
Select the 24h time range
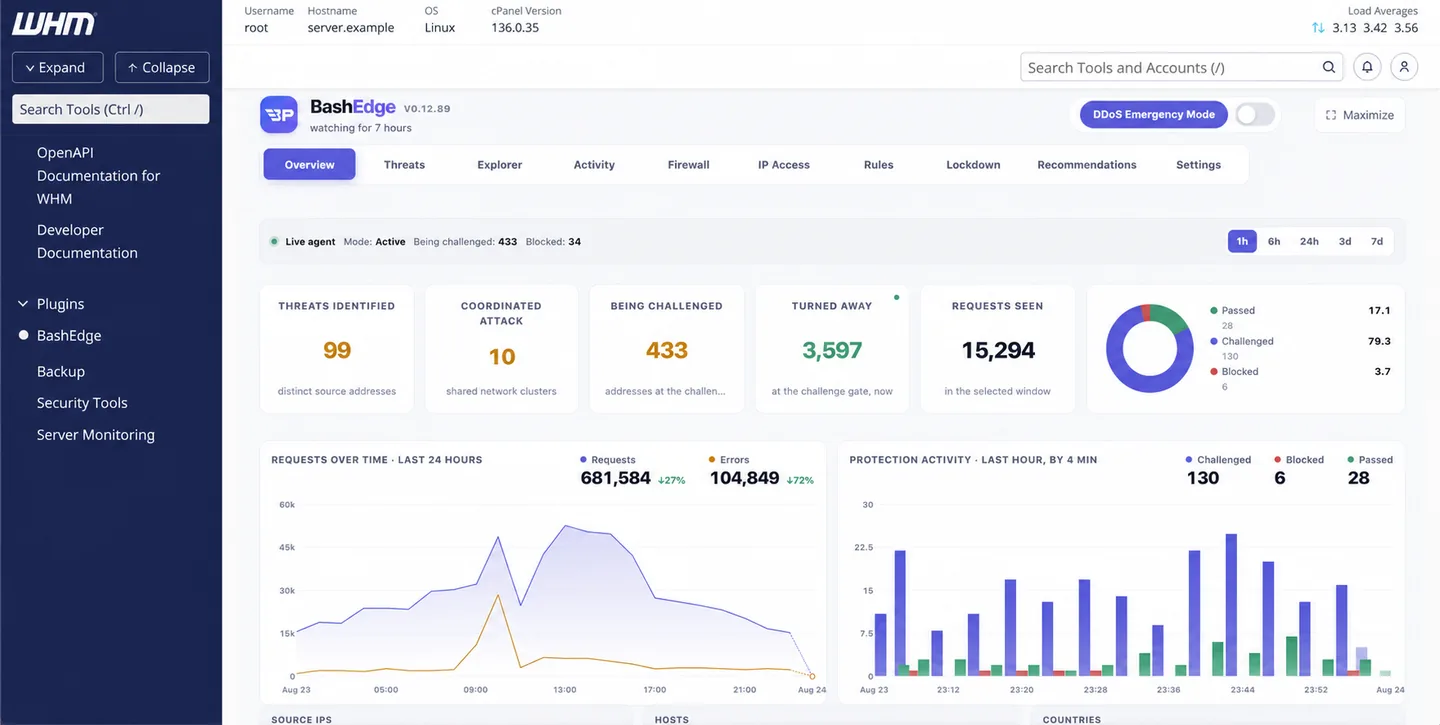(1309, 241)
